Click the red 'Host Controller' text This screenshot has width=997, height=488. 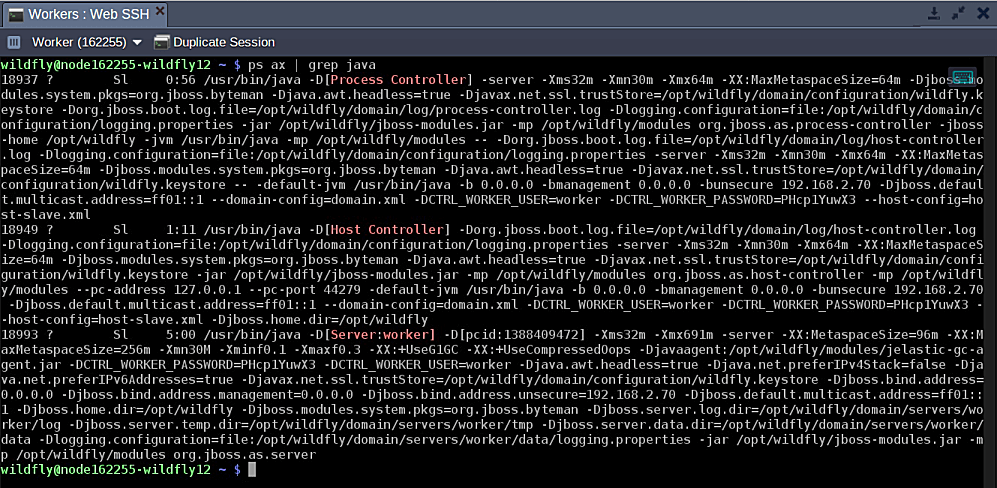(387, 229)
